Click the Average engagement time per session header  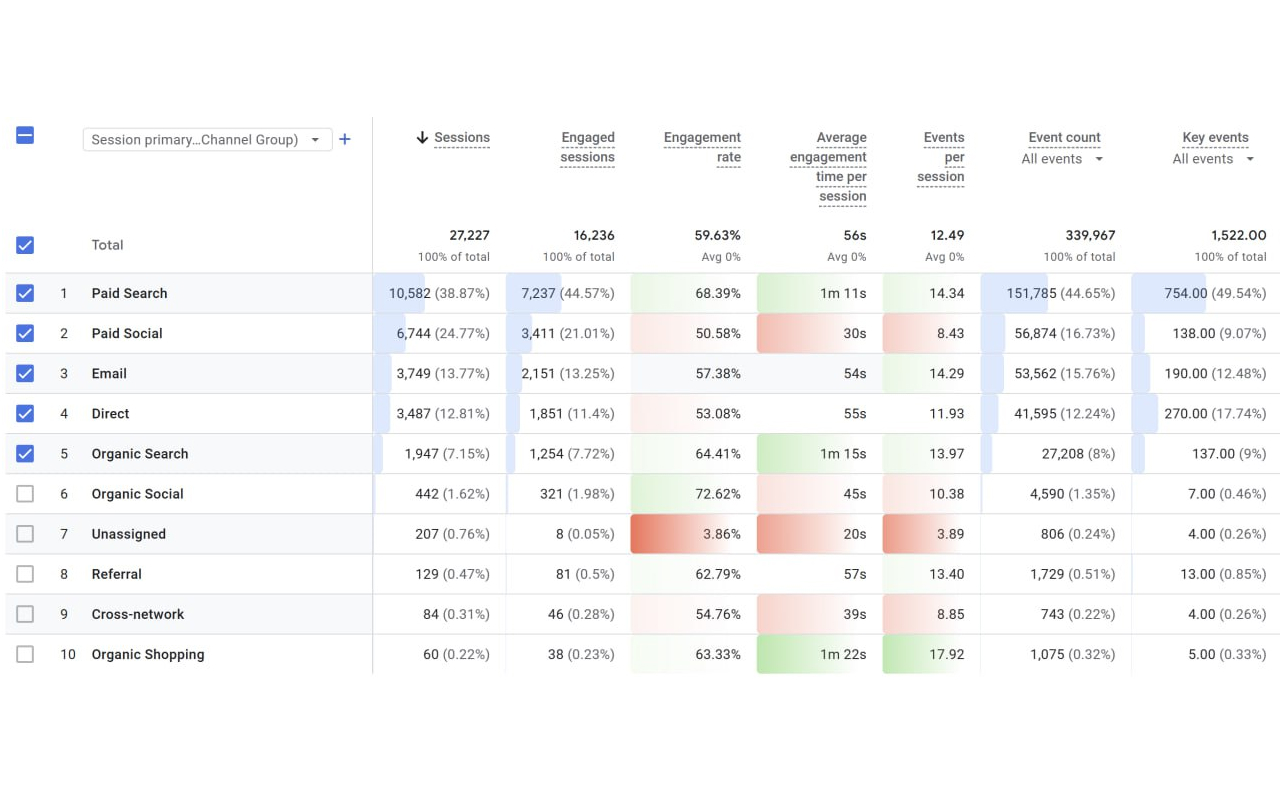828,166
